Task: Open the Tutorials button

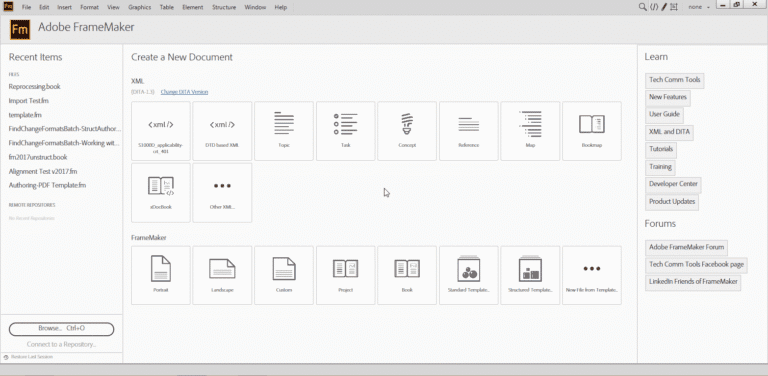Action: 661,149
